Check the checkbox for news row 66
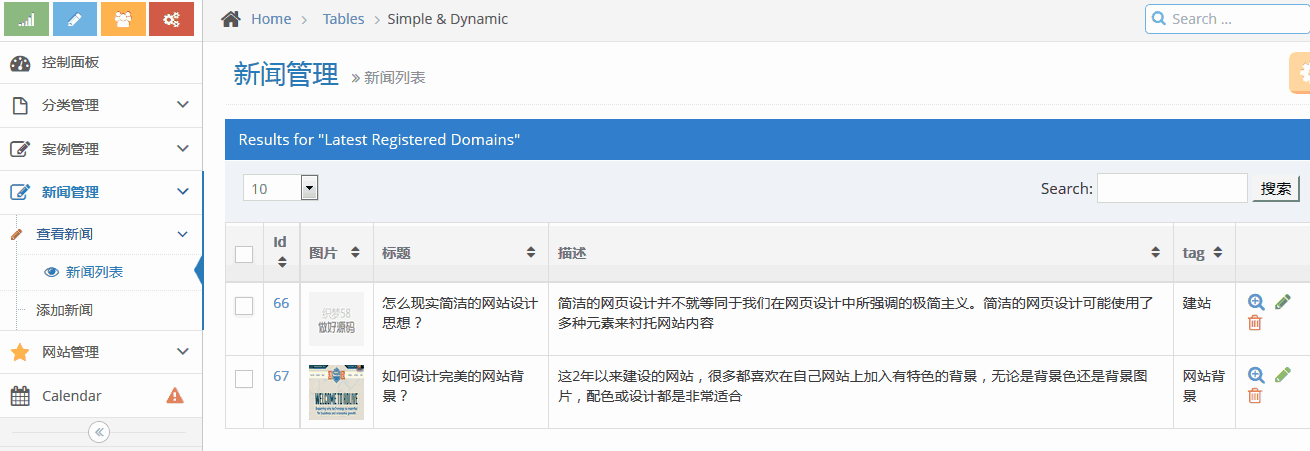This screenshot has height=451, width=1310. (244, 306)
